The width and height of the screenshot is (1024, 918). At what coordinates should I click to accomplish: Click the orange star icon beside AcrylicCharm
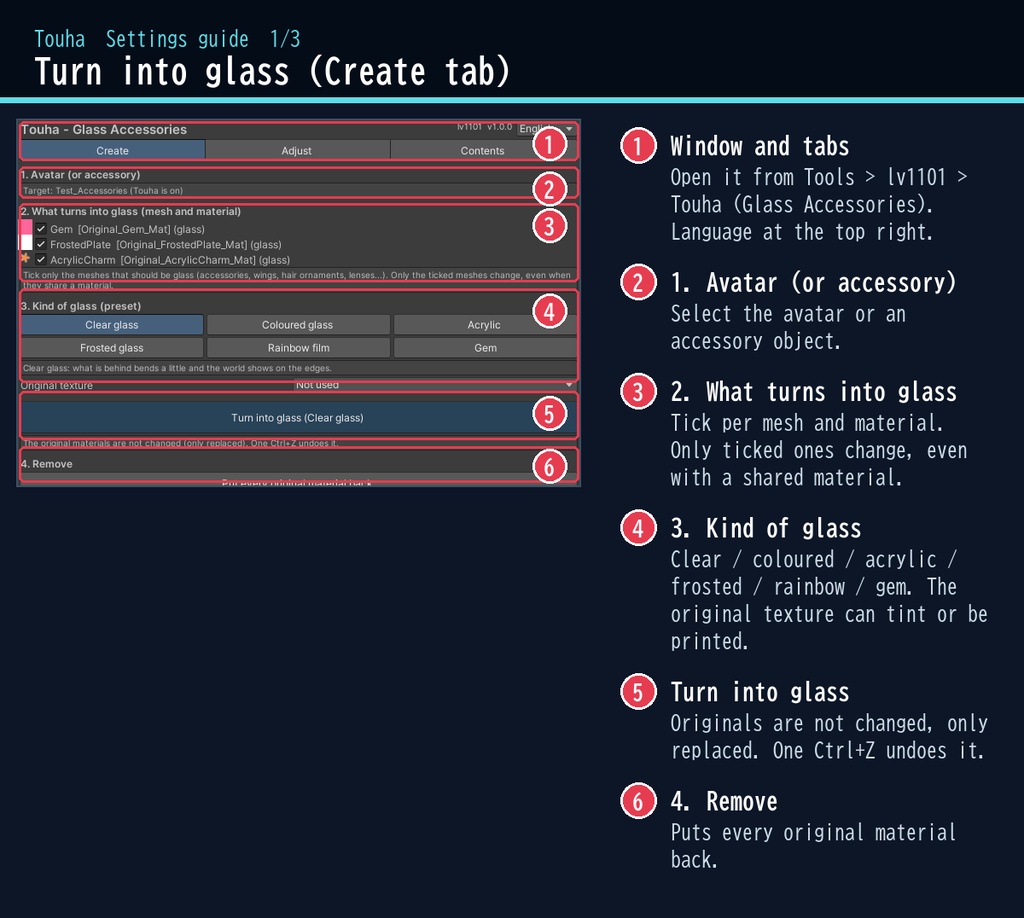[25, 259]
